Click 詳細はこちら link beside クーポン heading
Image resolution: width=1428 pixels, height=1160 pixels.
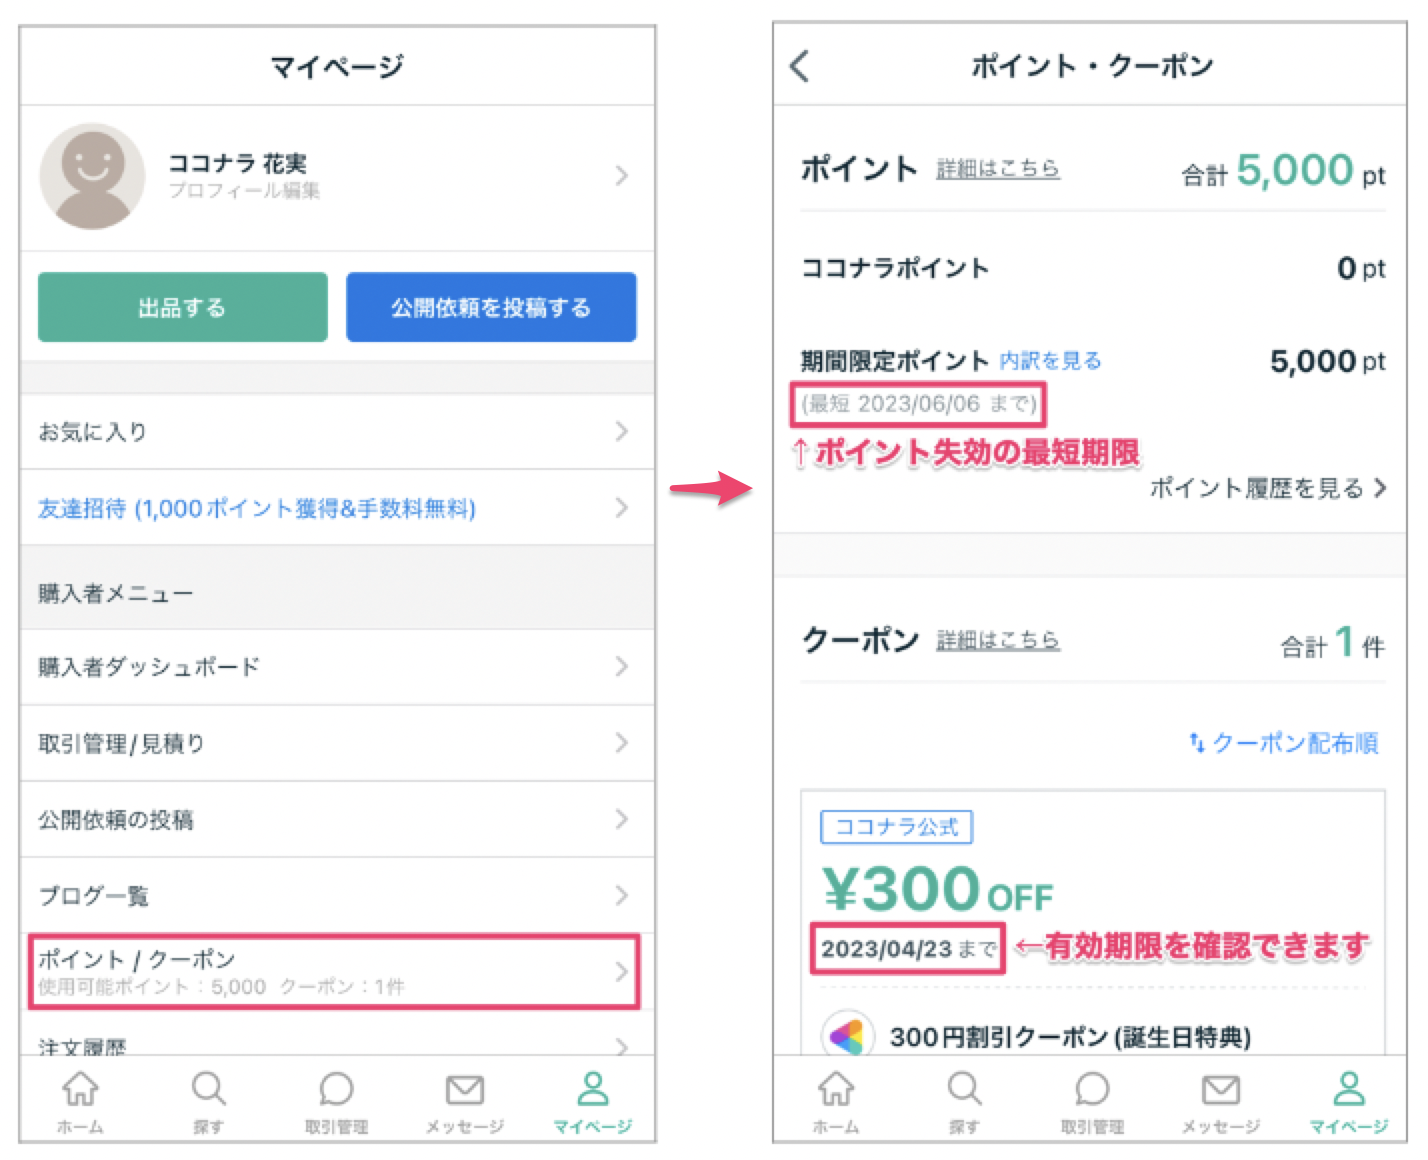pos(997,640)
